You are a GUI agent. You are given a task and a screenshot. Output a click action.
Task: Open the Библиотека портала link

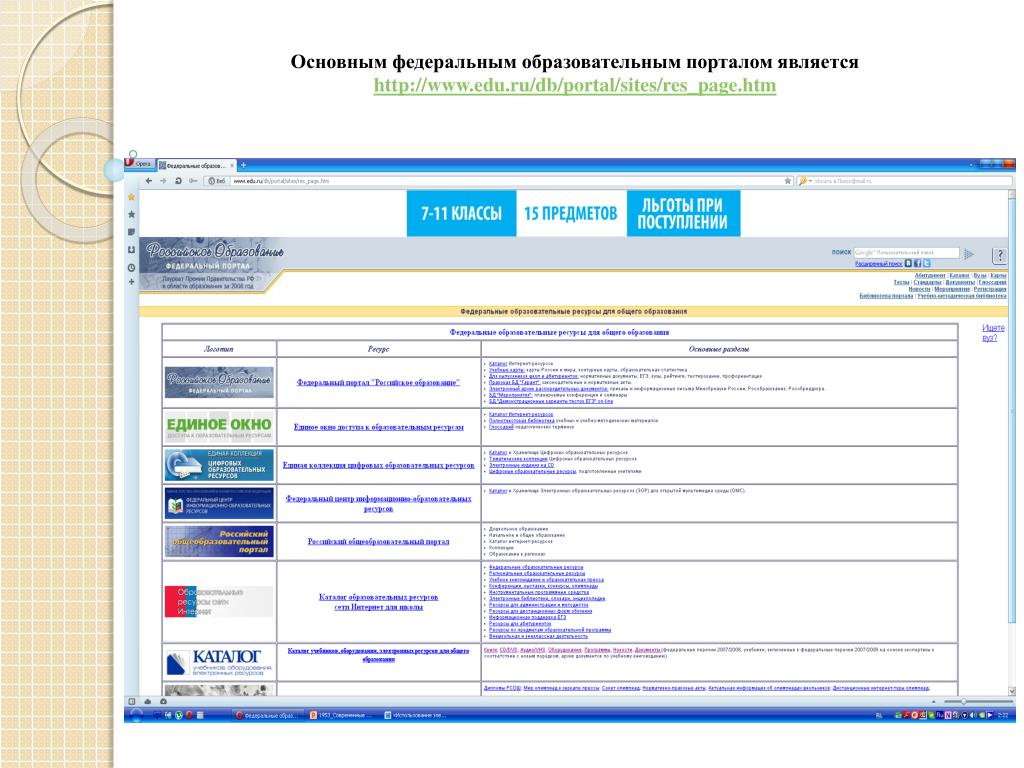[886, 296]
